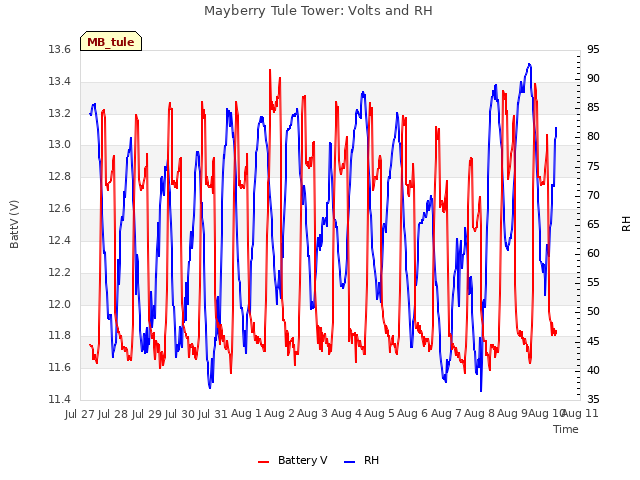This screenshot has height=480, width=640.
Task: Click the 55 RH axis value
Action: pyautogui.click(x=593, y=282)
